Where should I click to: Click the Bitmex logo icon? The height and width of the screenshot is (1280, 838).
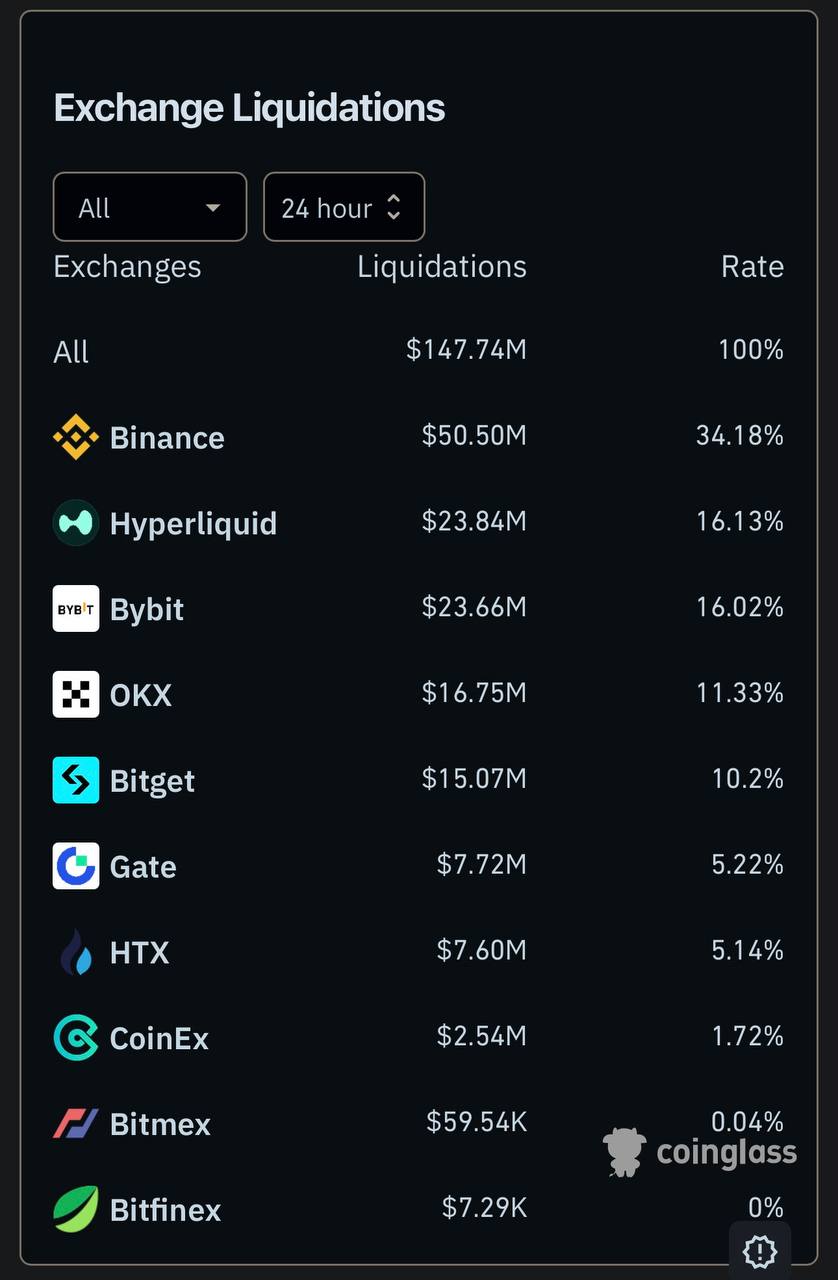[76, 1124]
